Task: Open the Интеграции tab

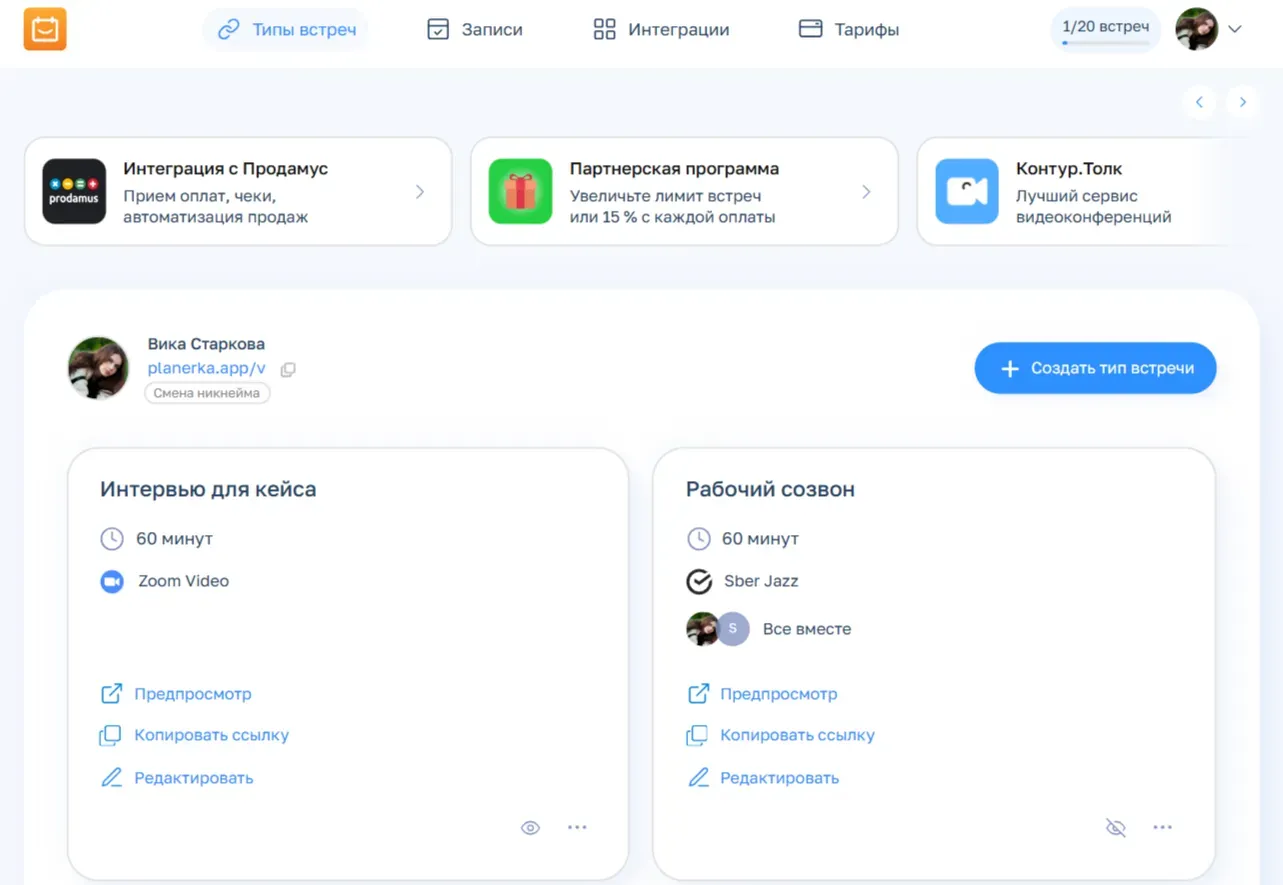Action: (x=661, y=29)
